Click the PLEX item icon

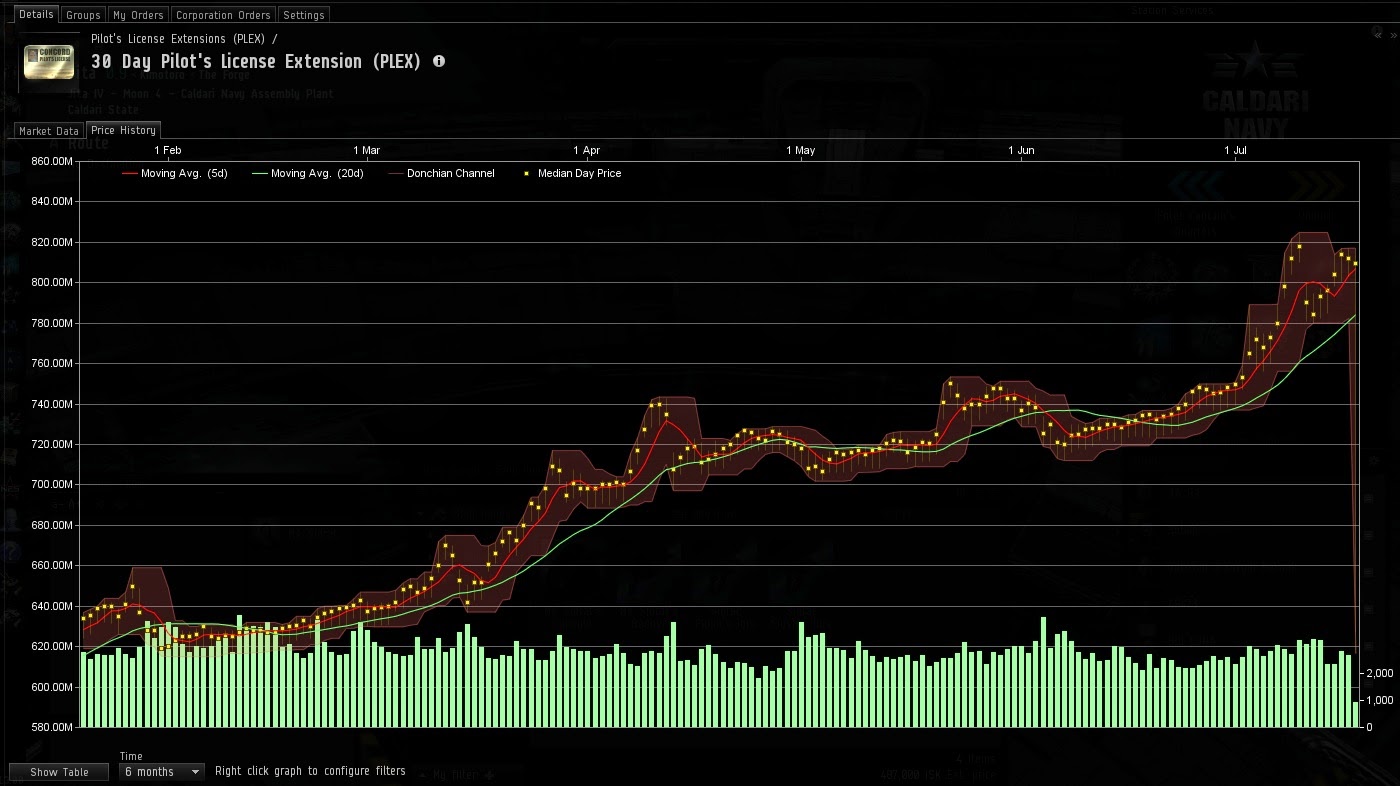point(51,62)
